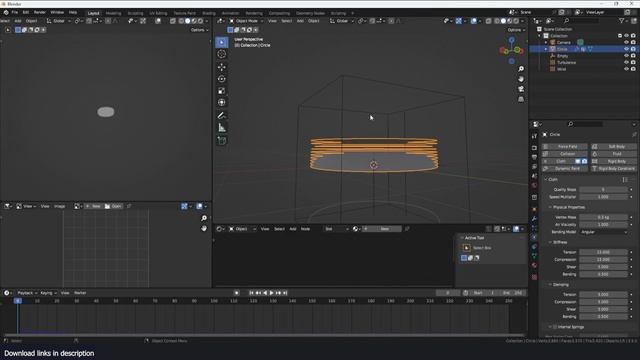Toggle camera view with the camera gizmo
The height and width of the screenshot is (360, 640).
pos(521,89)
